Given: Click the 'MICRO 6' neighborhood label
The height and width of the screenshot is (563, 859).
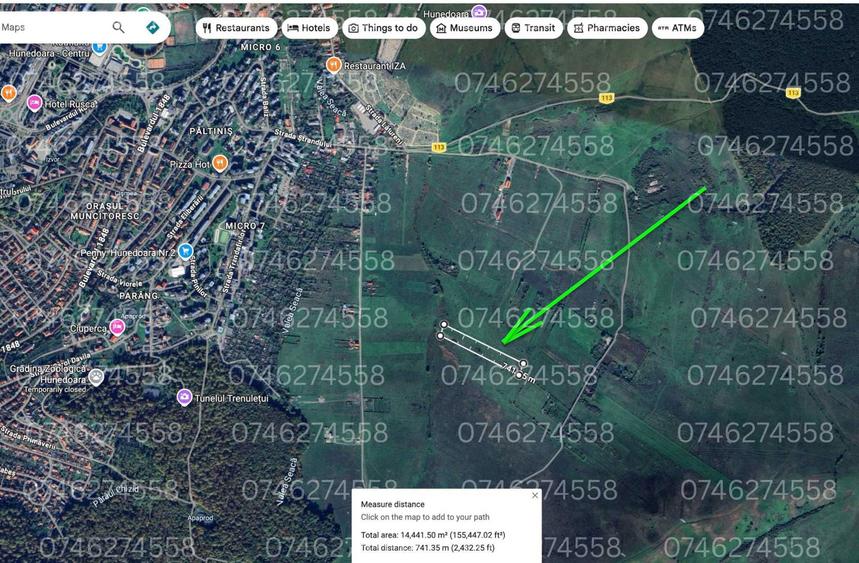Looking at the screenshot, I should 261,47.
